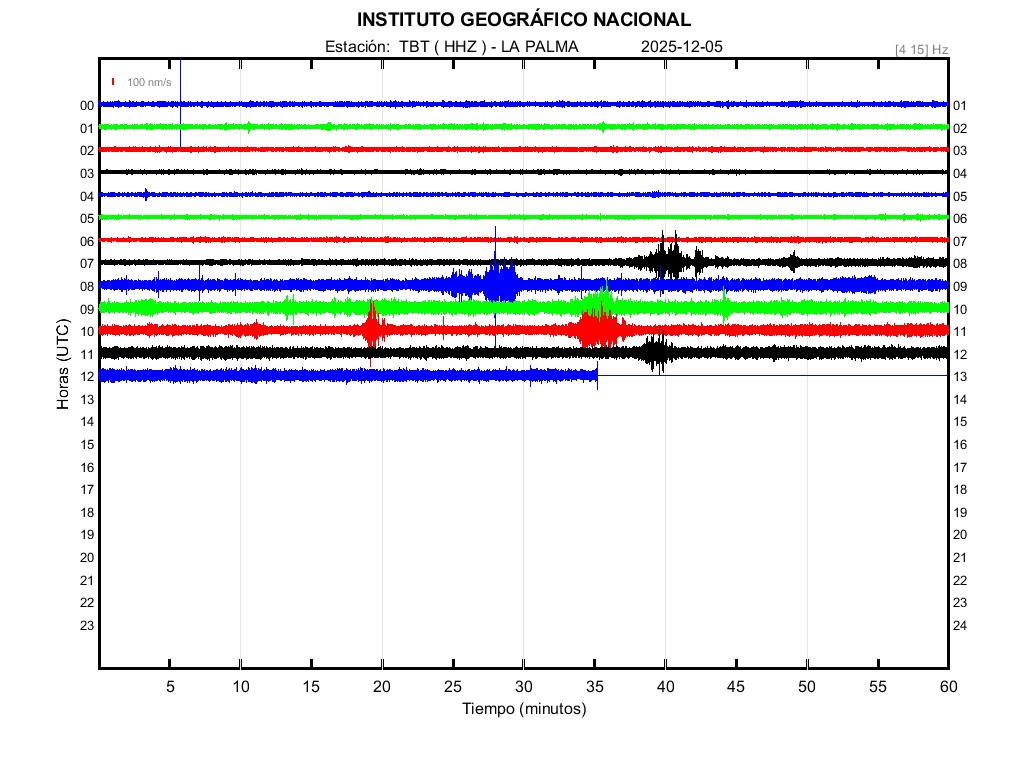Click the red 100 nm/s scale bar
This screenshot has width=1024, height=768.
(114, 82)
